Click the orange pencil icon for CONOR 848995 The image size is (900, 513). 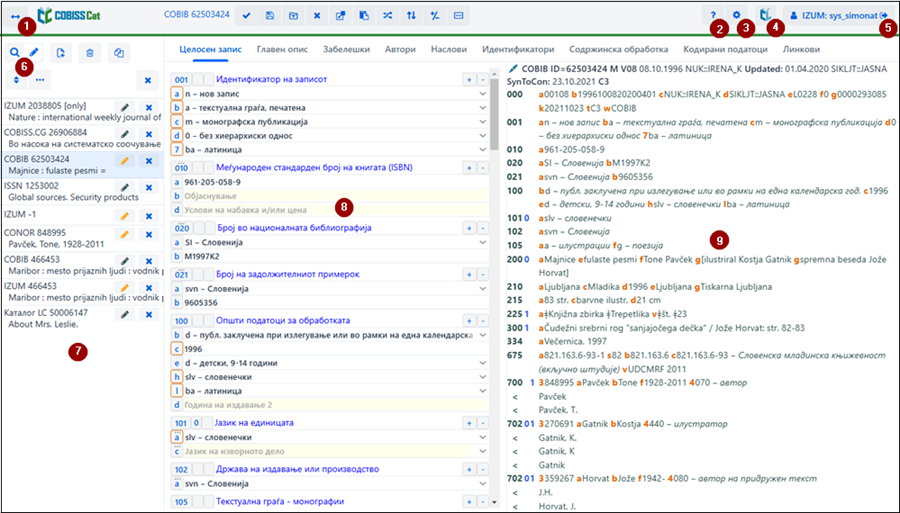coord(125,234)
